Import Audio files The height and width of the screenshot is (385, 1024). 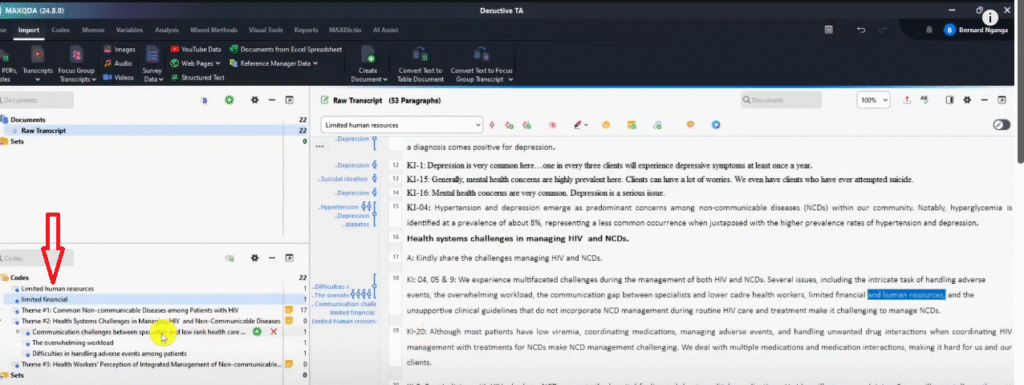pyautogui.click(x=118, y=63)
